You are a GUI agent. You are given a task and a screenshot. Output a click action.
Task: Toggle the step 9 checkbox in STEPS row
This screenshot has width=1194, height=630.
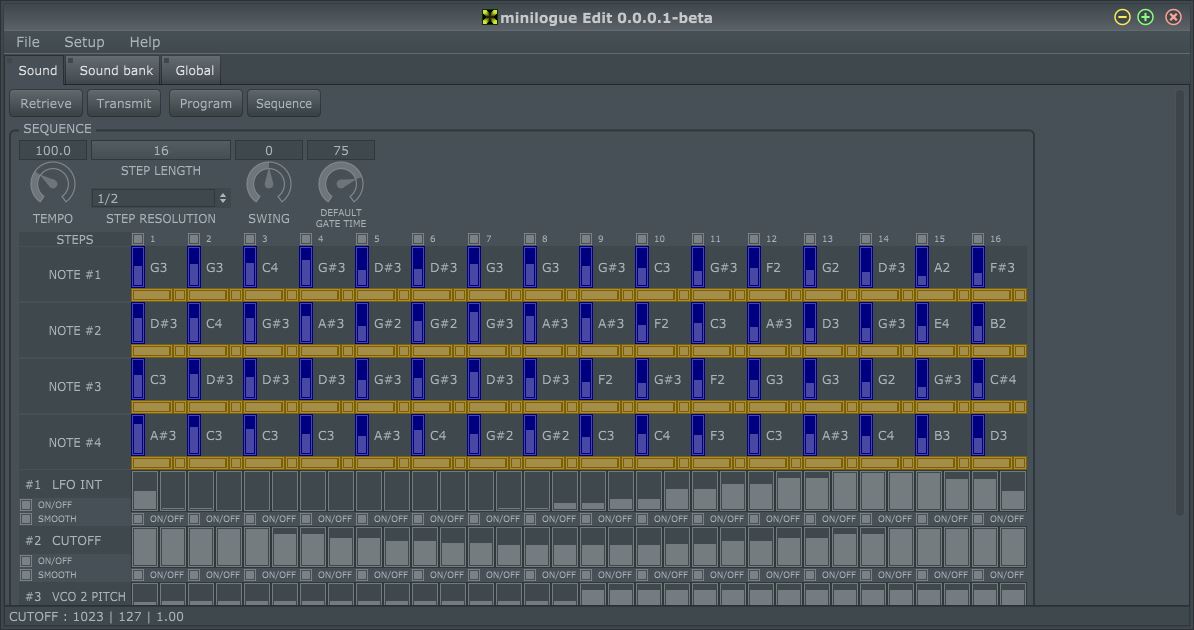[586, 238]
